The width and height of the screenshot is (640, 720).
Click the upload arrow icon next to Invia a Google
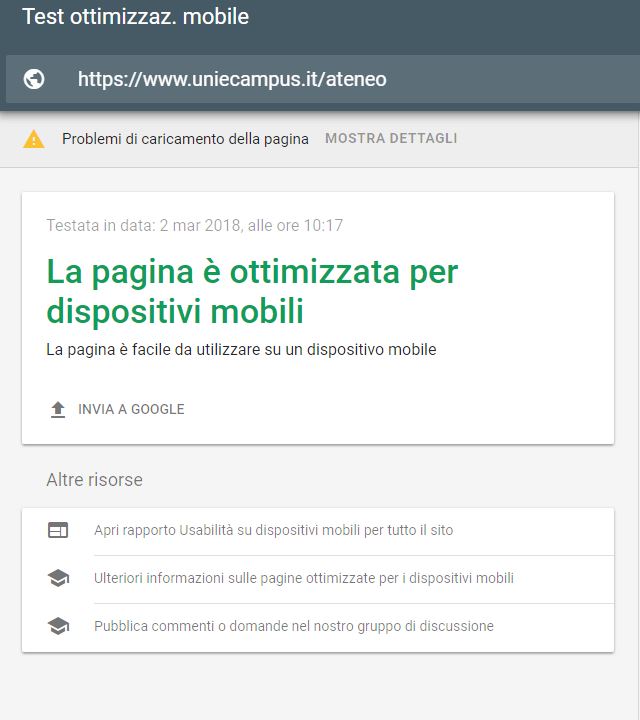(x=58, y=410)
